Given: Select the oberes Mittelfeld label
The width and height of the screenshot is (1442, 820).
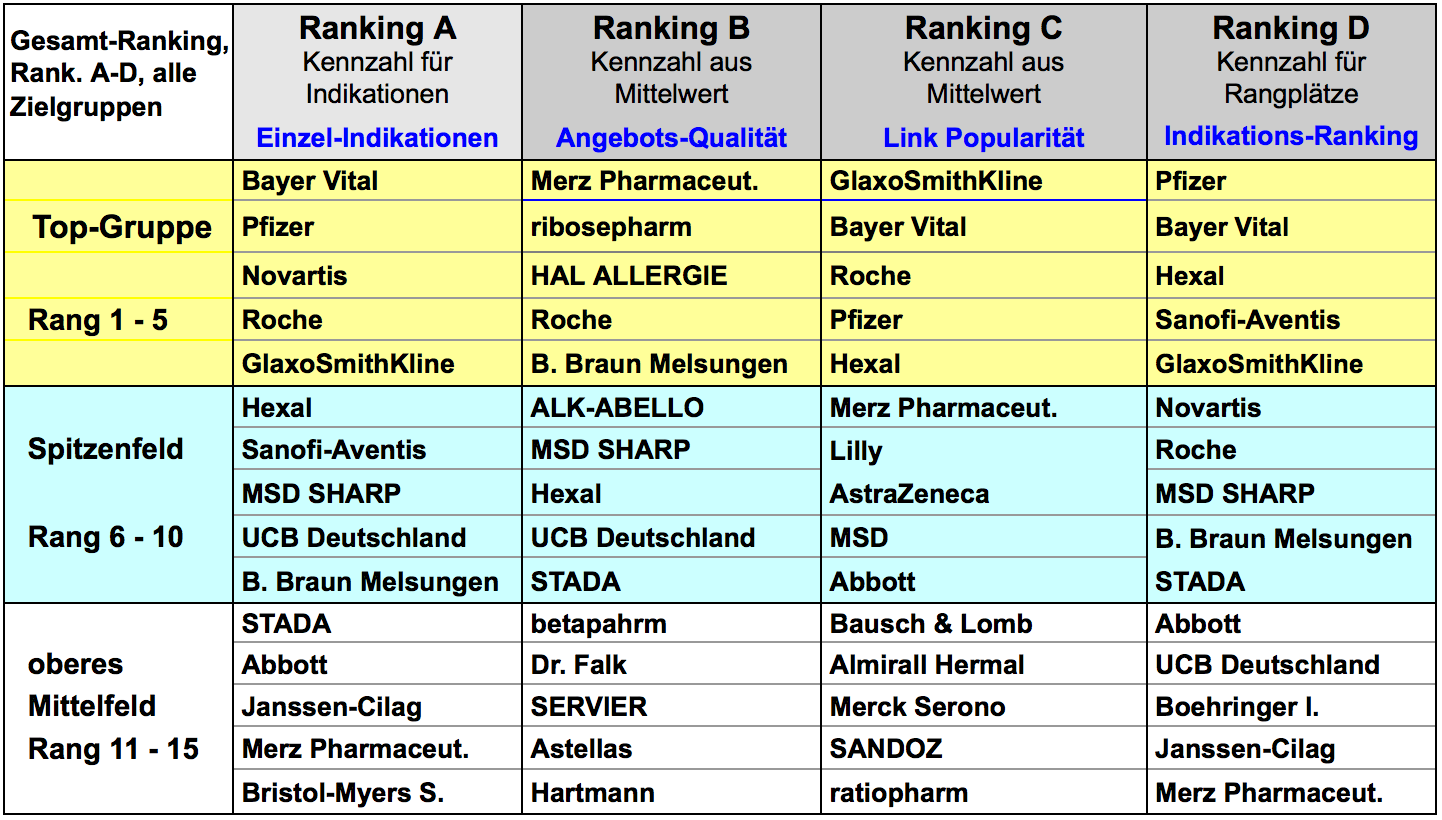Looking at the screenshot, I should (92, 685).
